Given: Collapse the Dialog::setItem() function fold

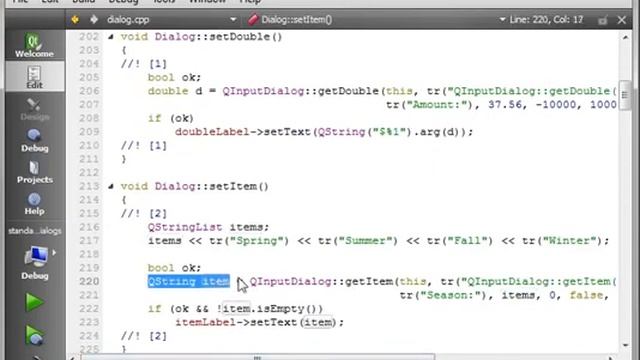Looking at the screenshot, I should tap(111, 187).
